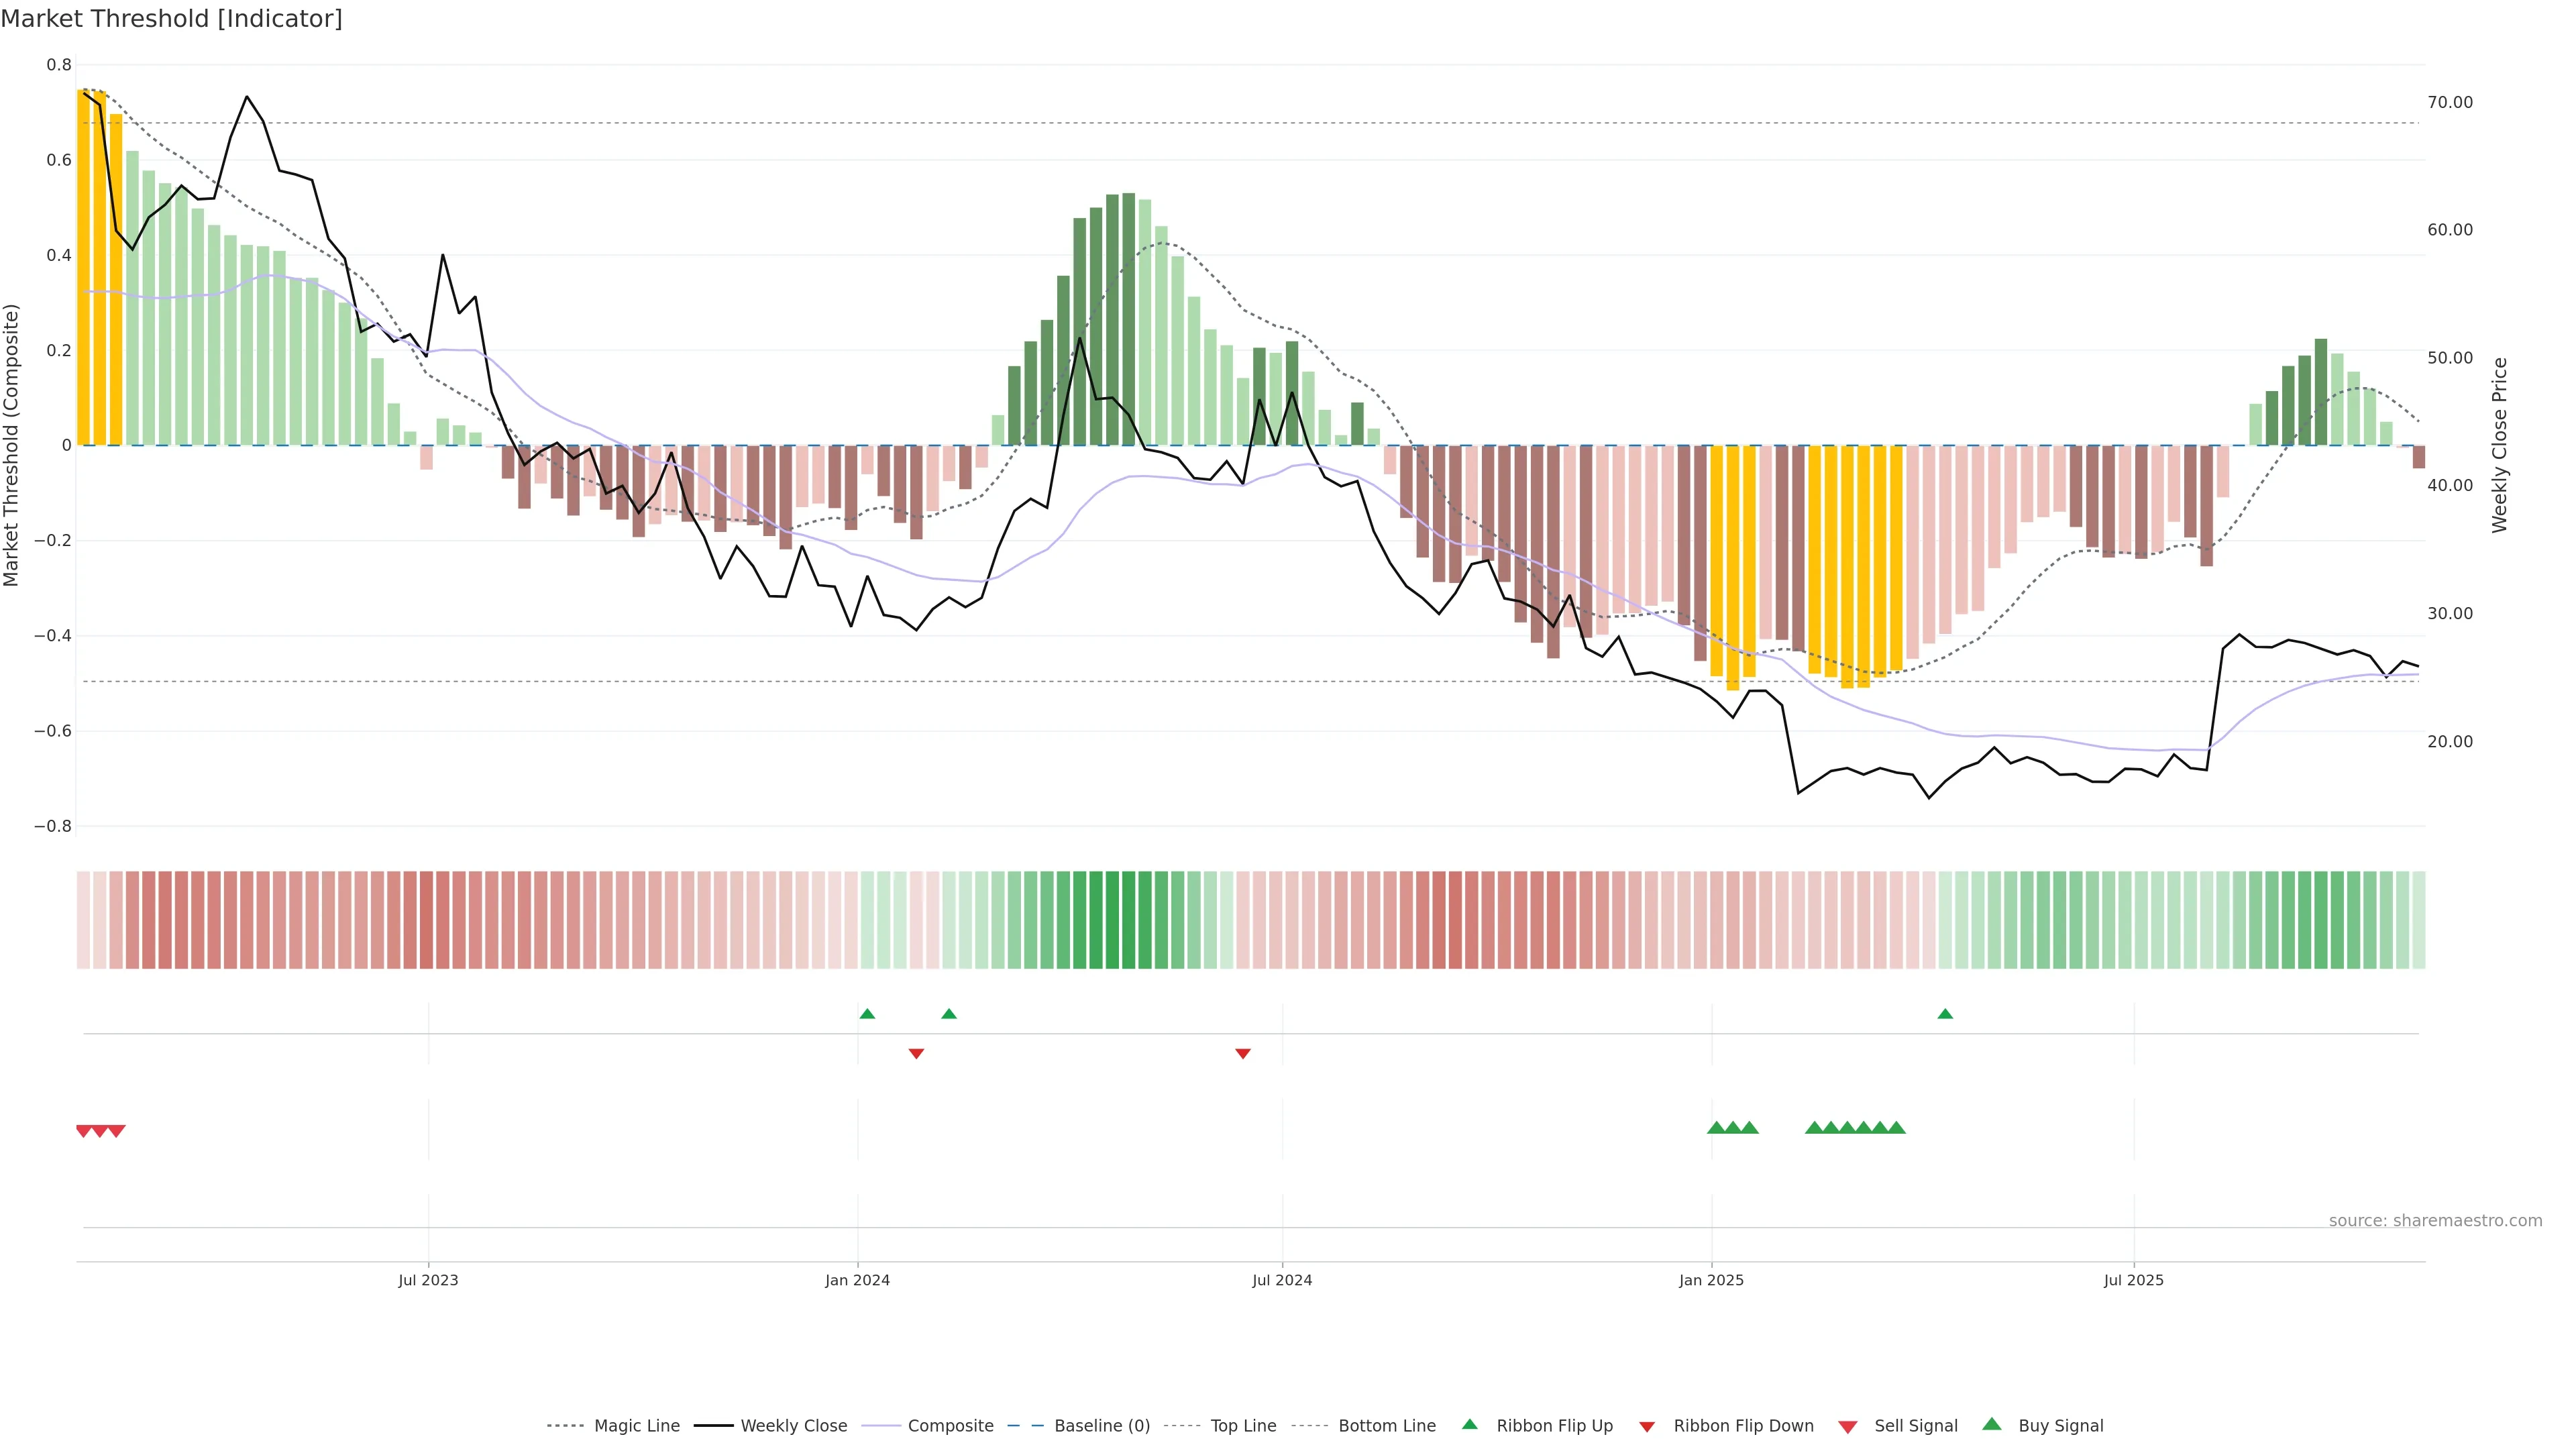The width and height of the screenshot is (2576, 1449).
Task: Click the Ribbon Flip Up marker near mid-2025
Action: [1945, 1014]
